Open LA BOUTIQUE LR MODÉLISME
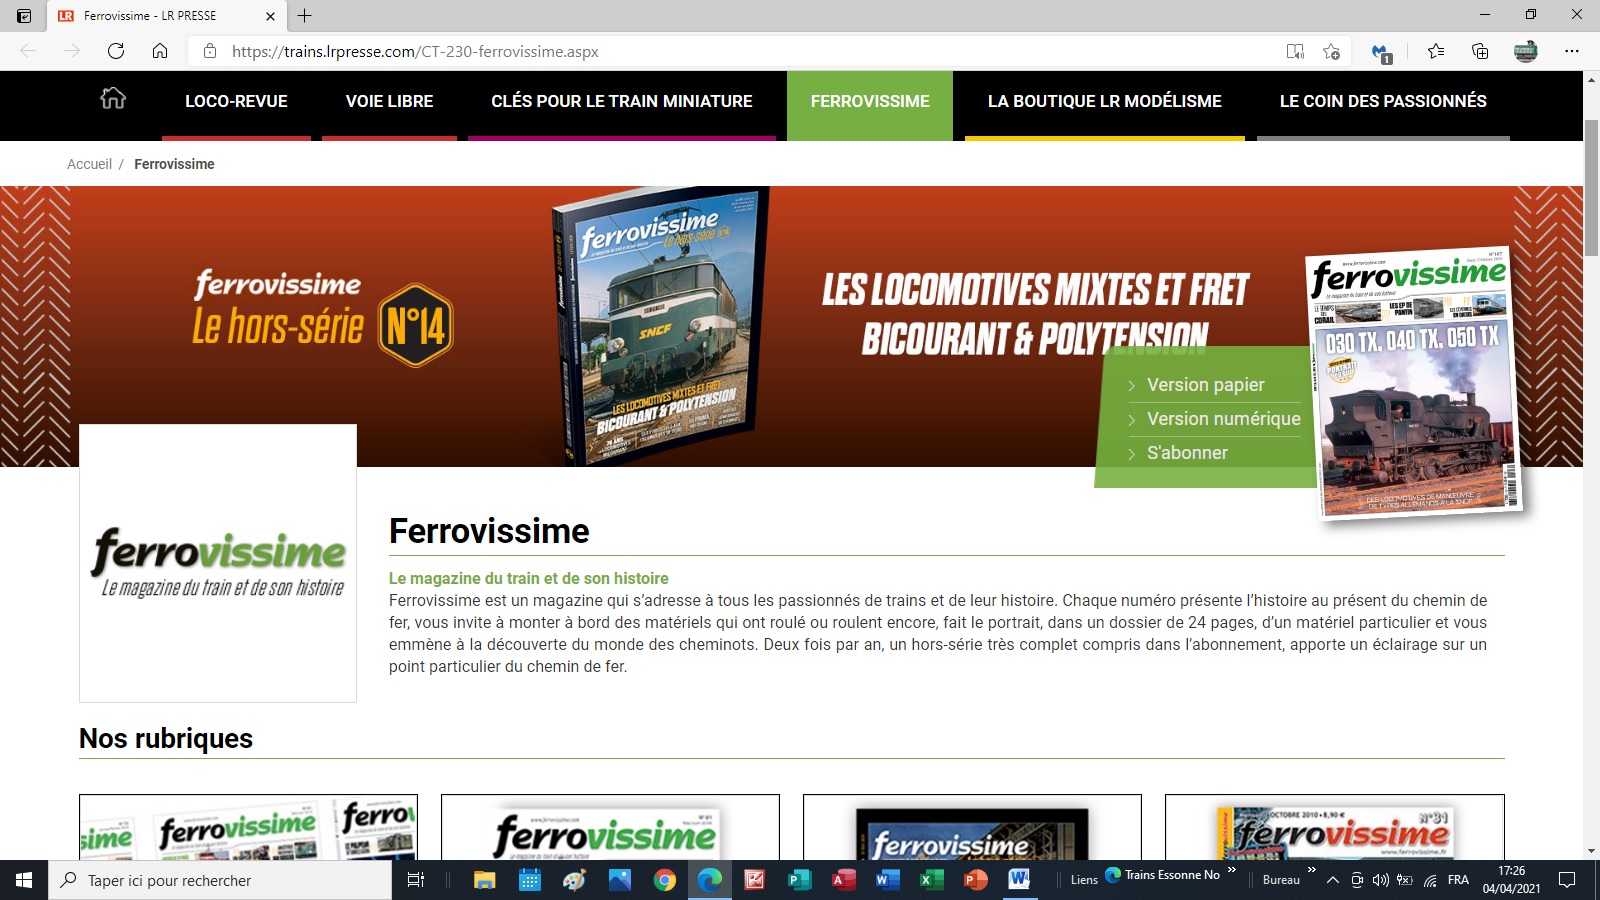This screenshot has width=1600, height=900. click(x=1104, y=101)
